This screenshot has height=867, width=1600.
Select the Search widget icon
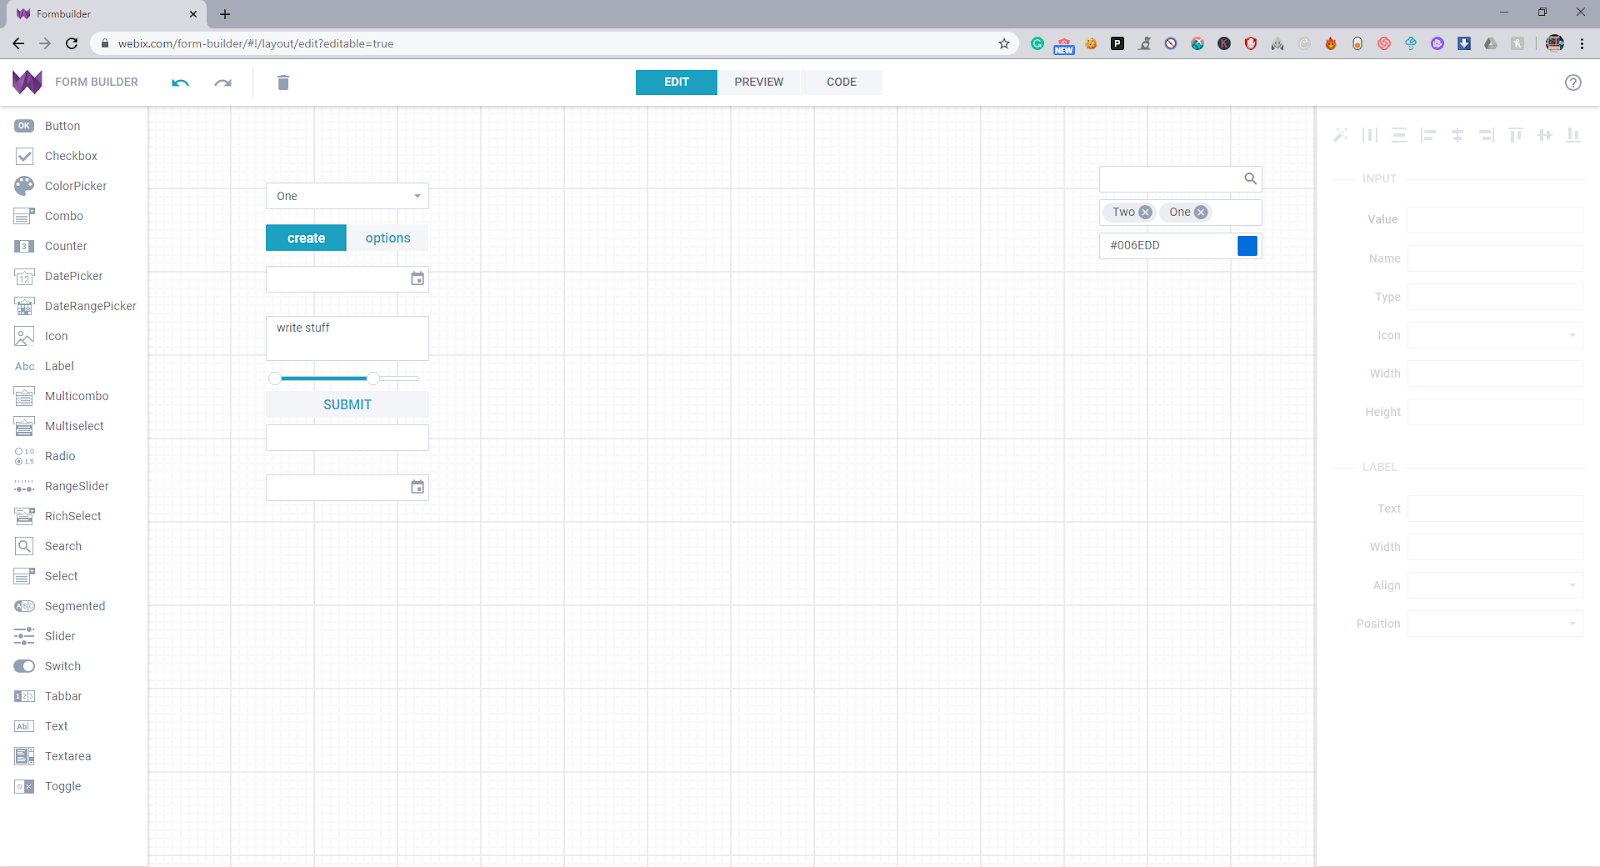[24, 546]
